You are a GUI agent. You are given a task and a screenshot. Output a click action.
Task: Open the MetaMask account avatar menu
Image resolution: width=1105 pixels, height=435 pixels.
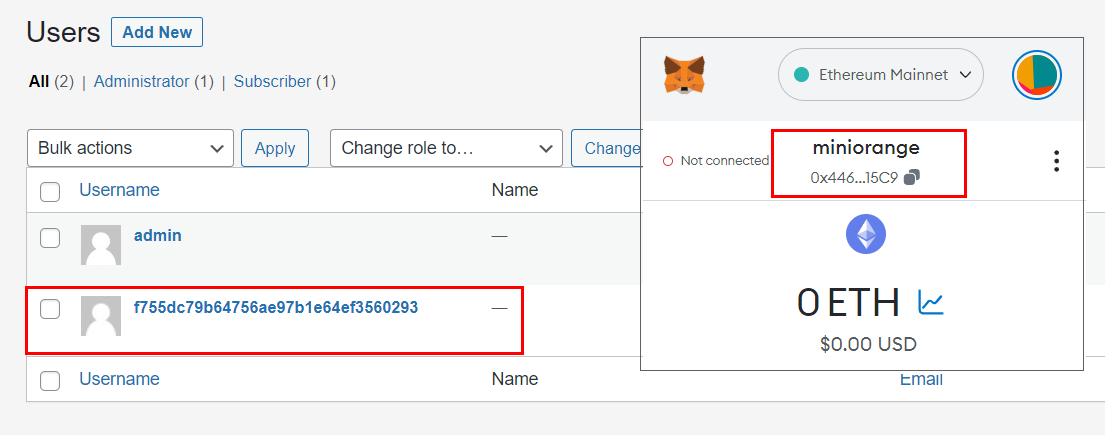1037,75
